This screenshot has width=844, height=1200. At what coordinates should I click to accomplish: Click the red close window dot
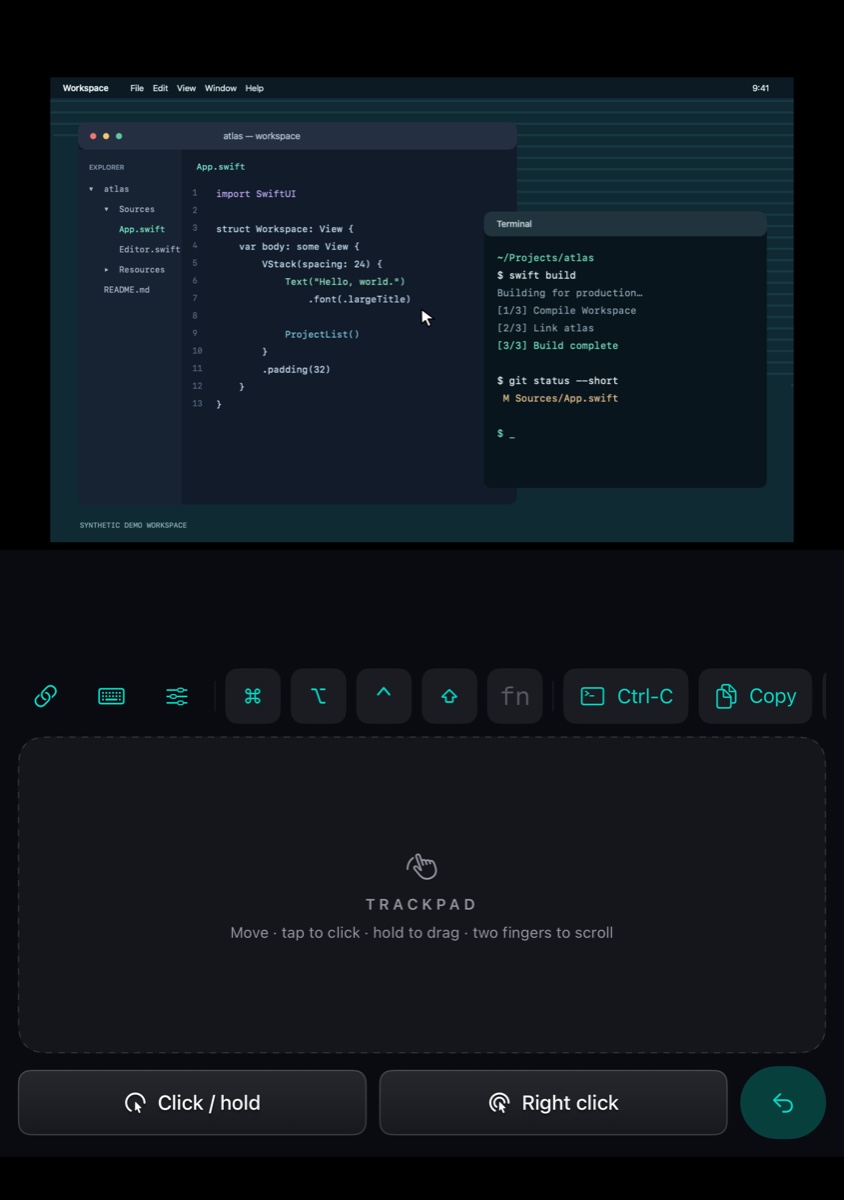pos(93,136)
